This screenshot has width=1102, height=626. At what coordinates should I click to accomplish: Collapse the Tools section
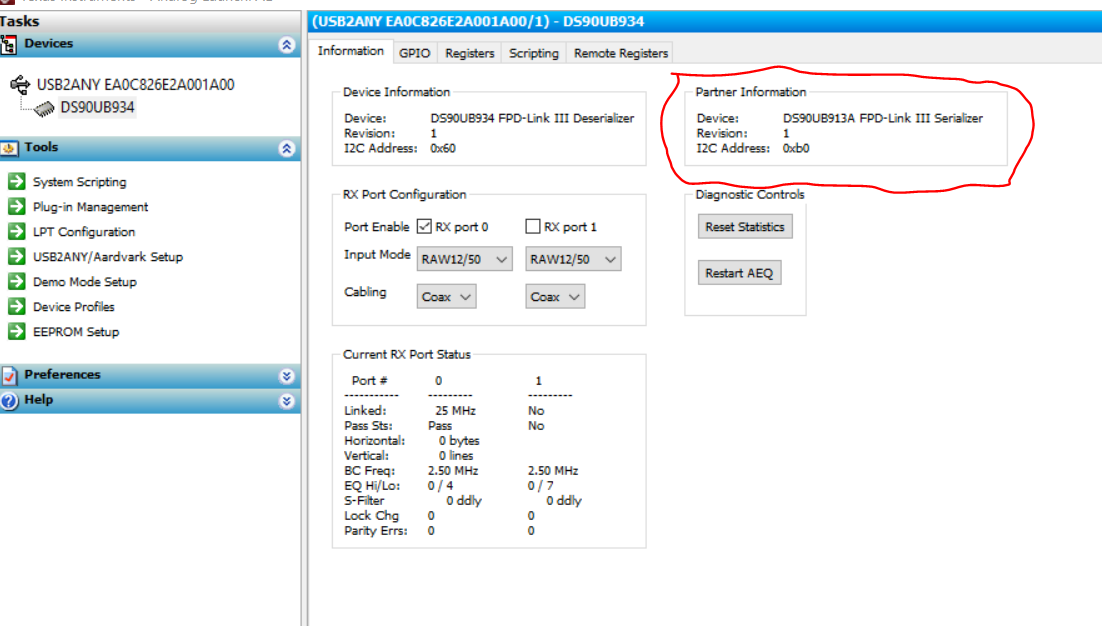[287, 148]
